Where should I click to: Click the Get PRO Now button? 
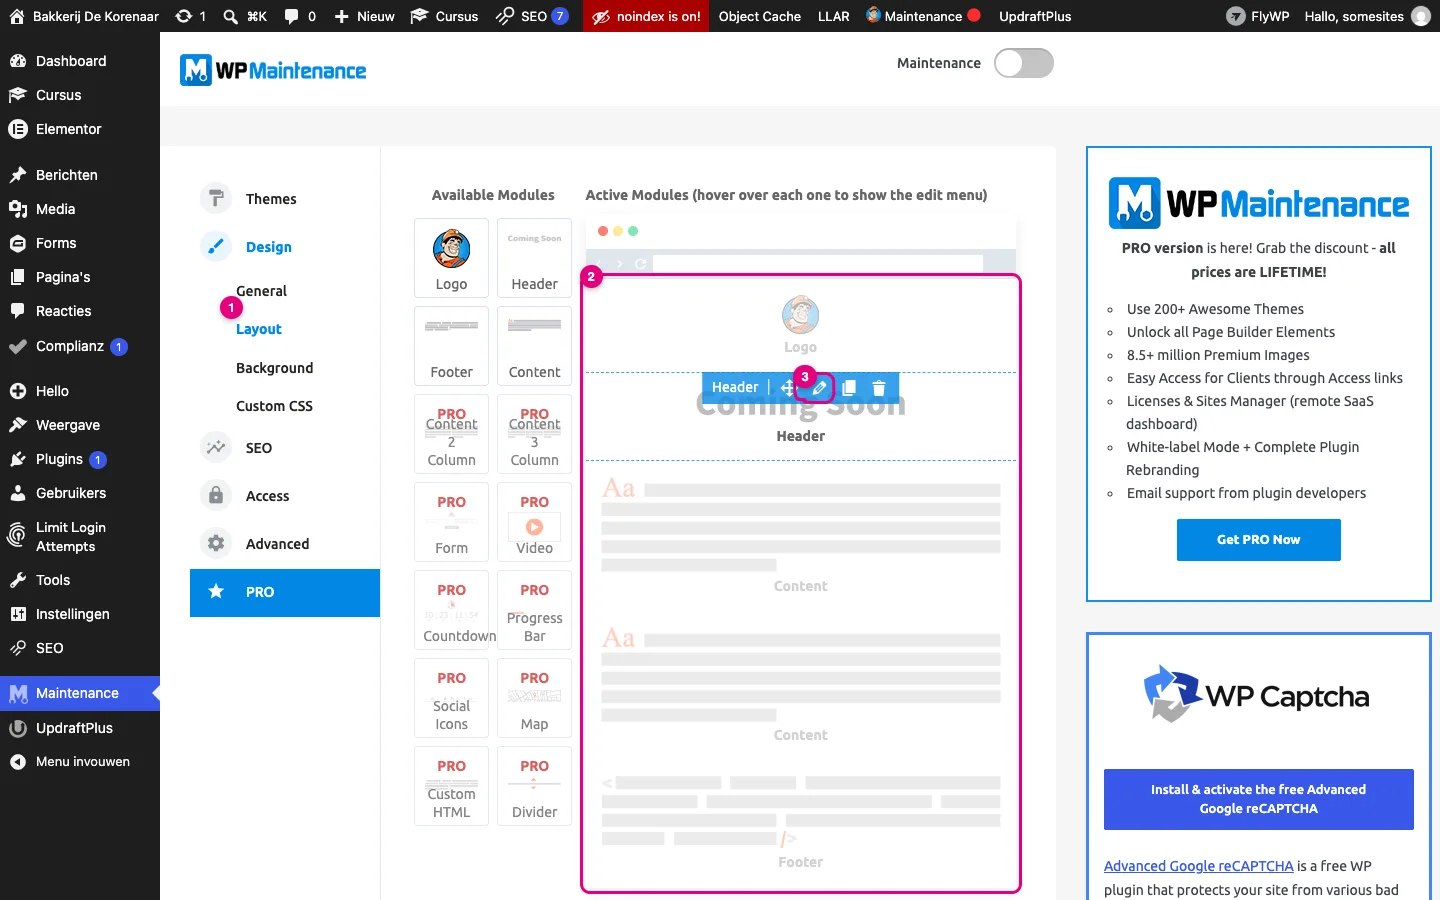[x=1258, y=540]
